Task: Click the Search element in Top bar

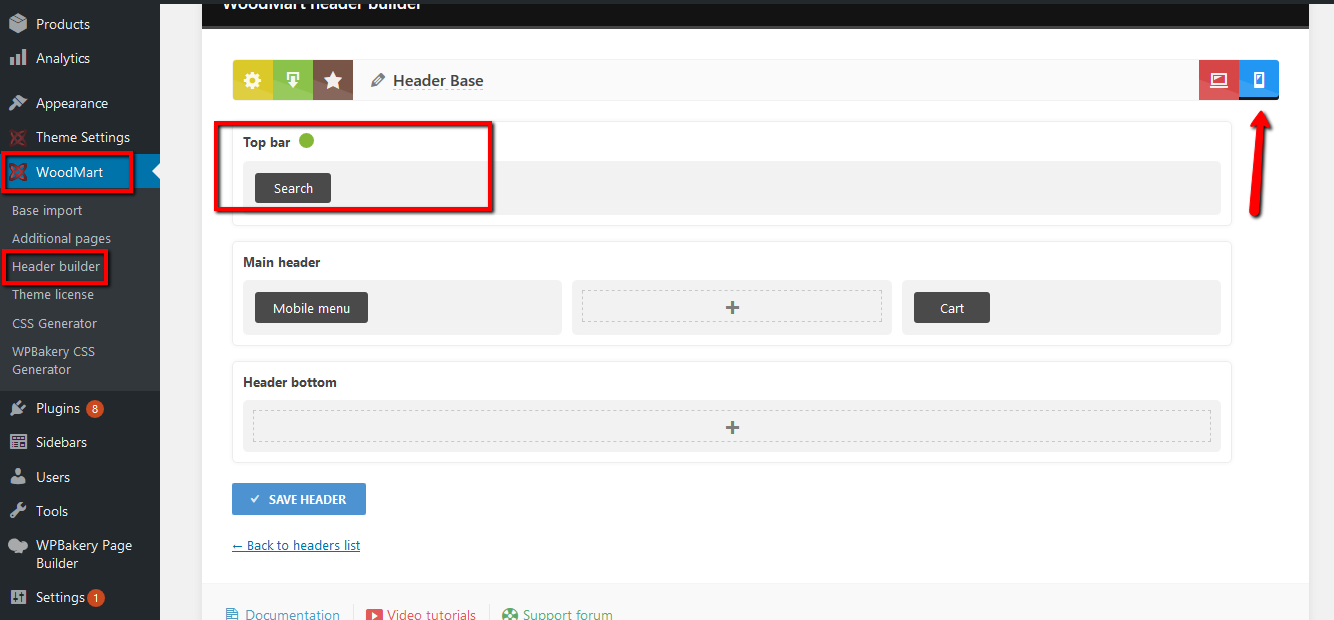Action: (293, 188)
